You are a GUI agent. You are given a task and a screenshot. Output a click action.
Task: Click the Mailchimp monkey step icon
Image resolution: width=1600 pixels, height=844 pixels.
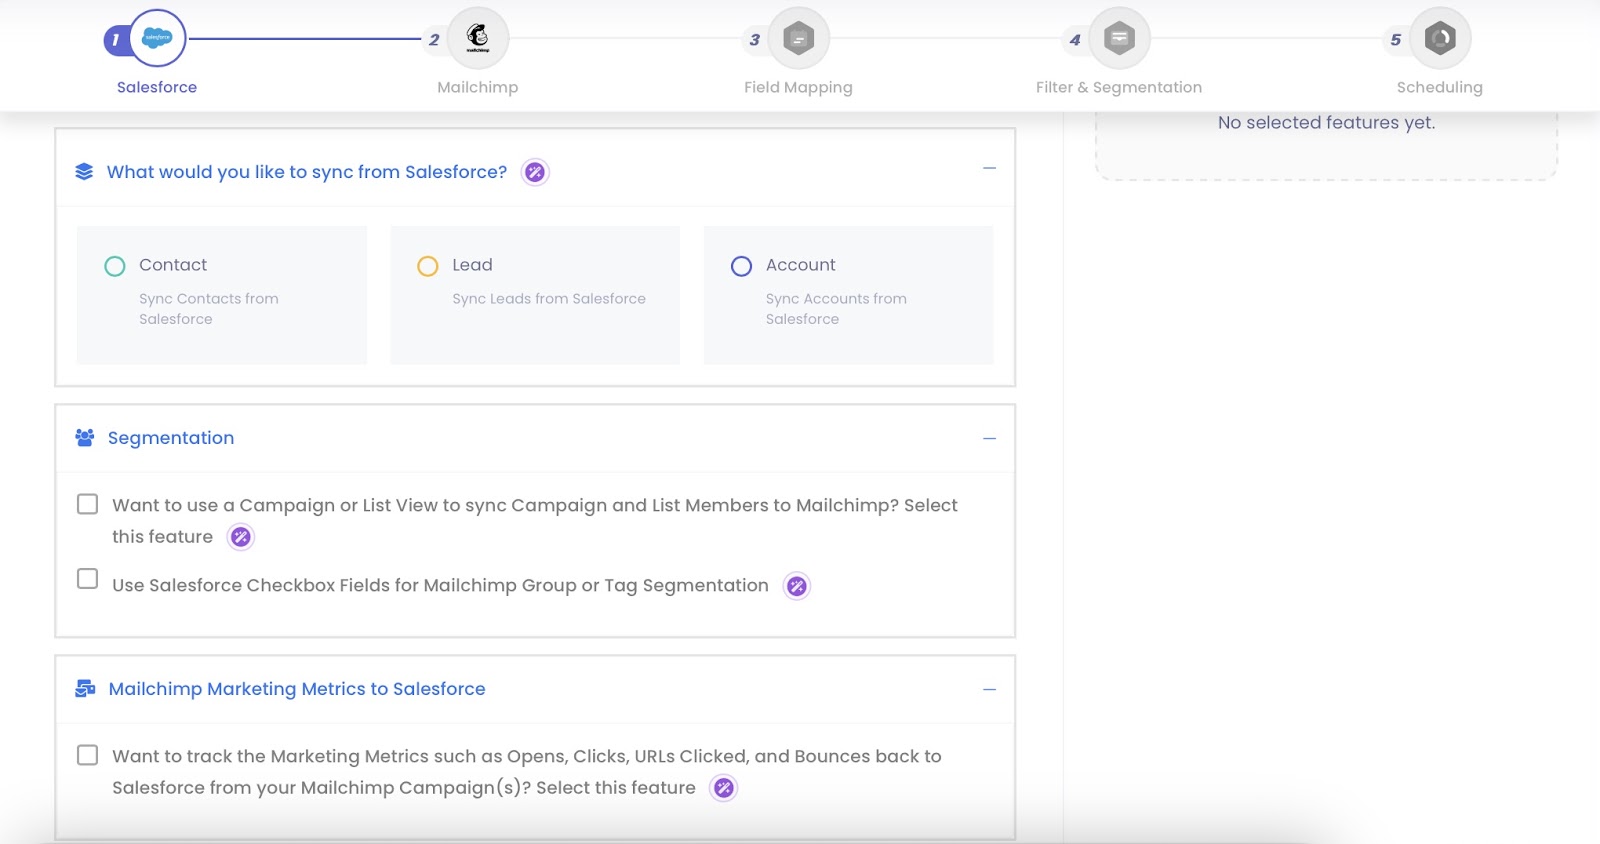[478, 38]
